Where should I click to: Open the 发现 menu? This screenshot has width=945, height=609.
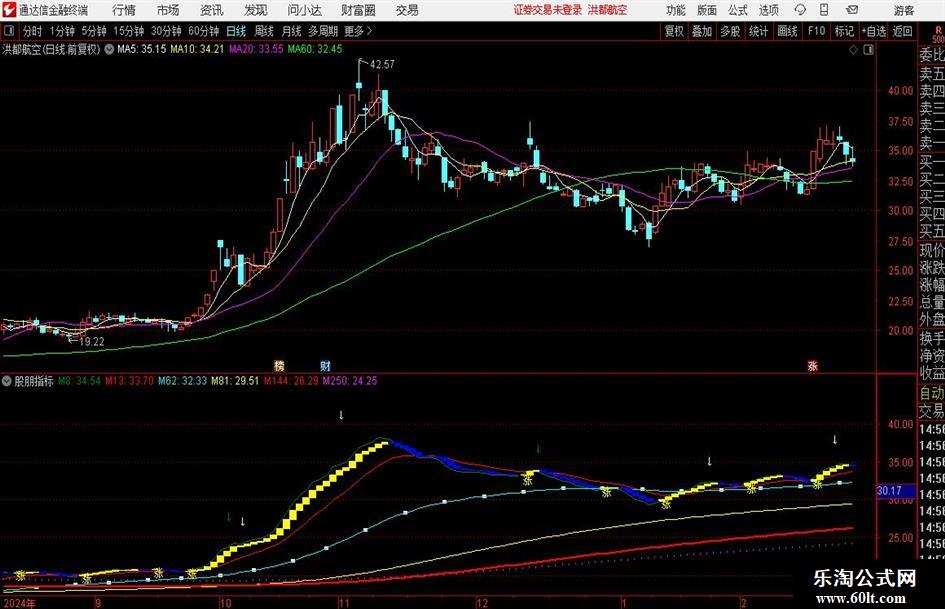coord(256,10)
